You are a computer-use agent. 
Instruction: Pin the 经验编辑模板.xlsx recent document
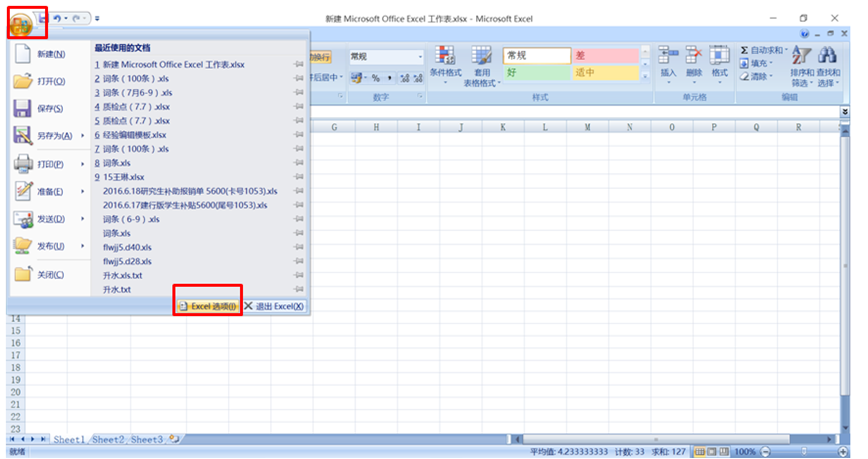tap(299, 134)
